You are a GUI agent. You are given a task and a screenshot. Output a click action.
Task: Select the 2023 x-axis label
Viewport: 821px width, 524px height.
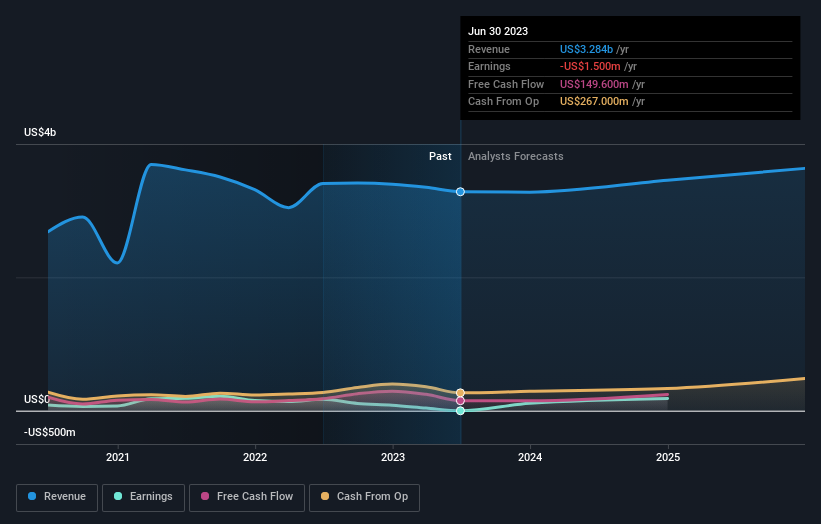coord(393,457)
